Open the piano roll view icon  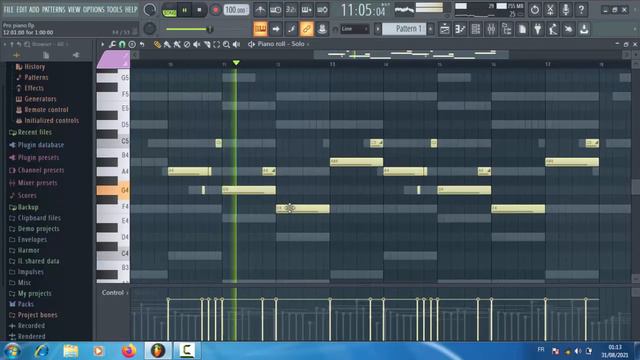click(460, 29)
